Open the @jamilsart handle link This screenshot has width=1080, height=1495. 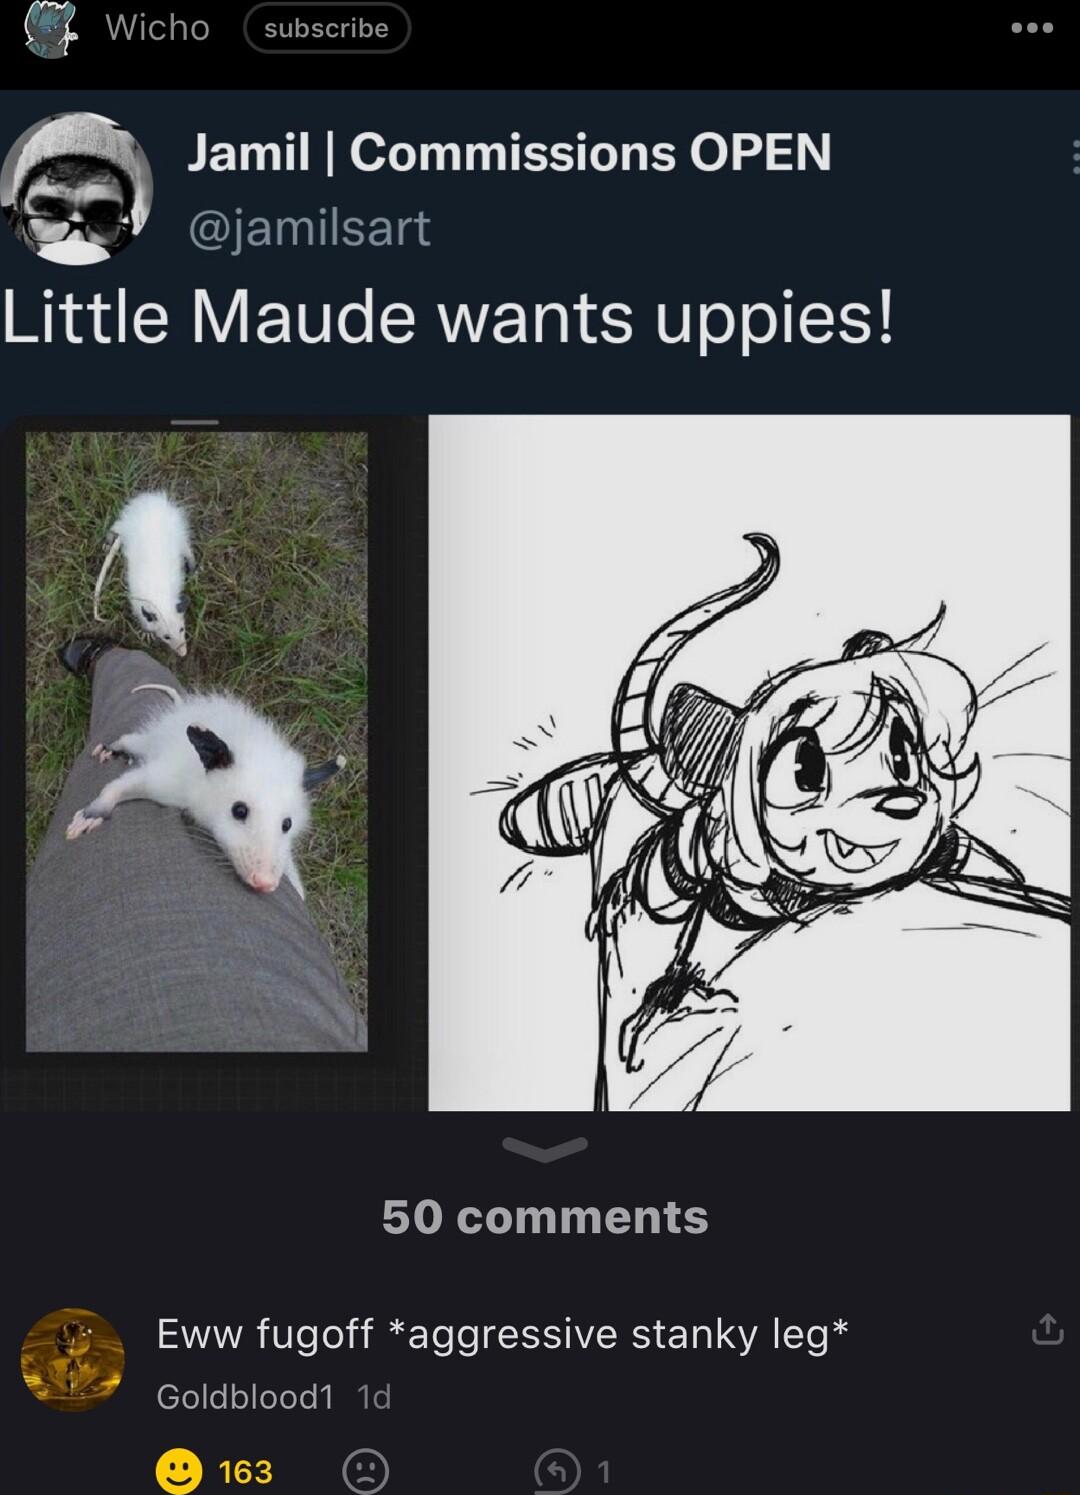309,227
